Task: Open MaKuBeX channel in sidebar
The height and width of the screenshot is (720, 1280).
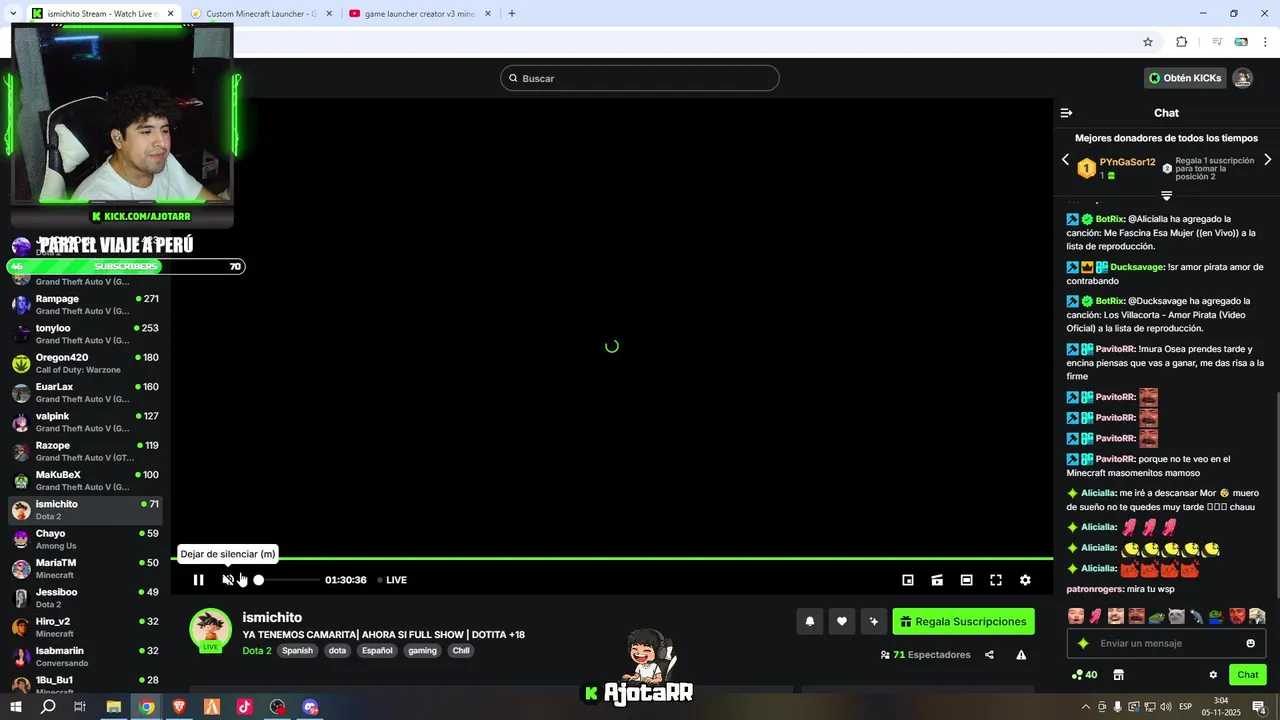Action: click(85, 480)
